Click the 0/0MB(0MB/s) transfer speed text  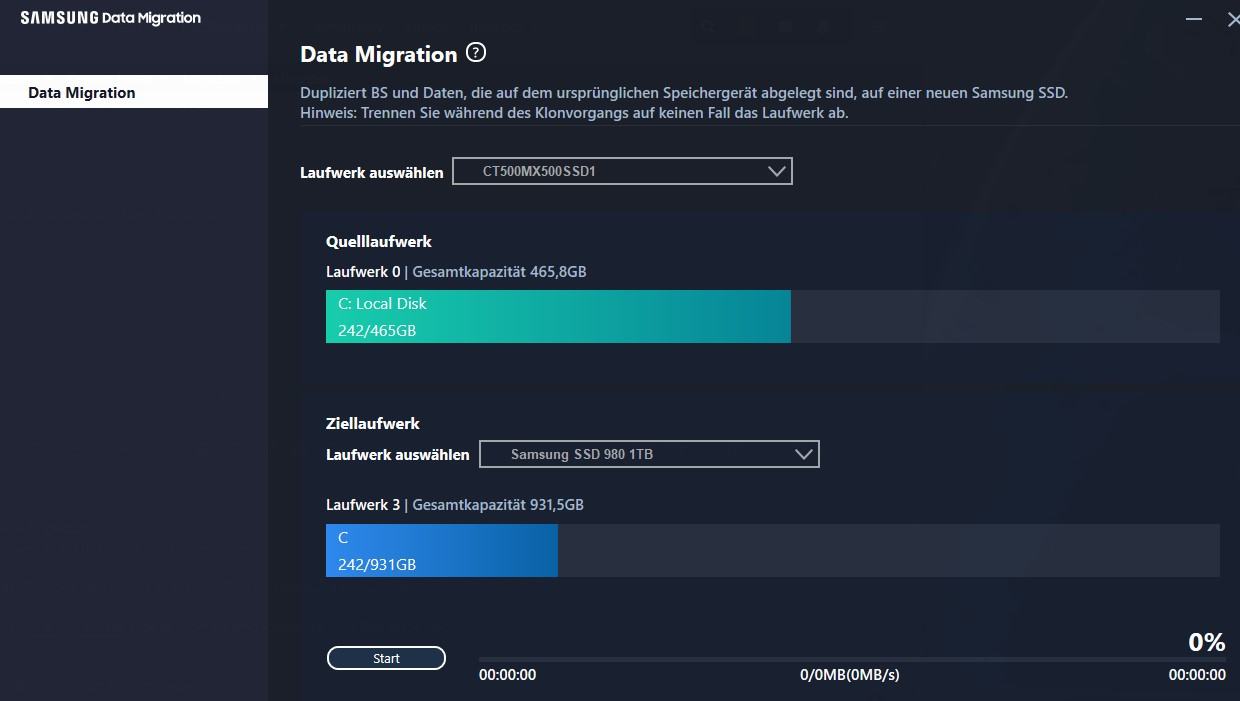(x=850, y=675)
